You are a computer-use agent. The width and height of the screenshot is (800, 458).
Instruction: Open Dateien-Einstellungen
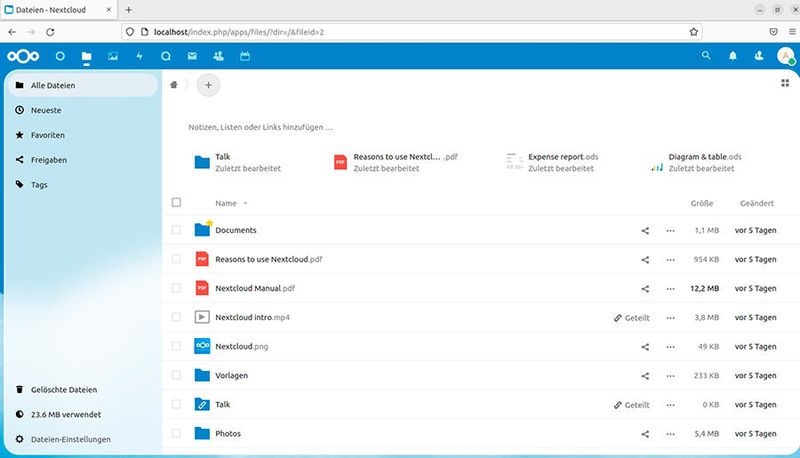tap(83, 439)
